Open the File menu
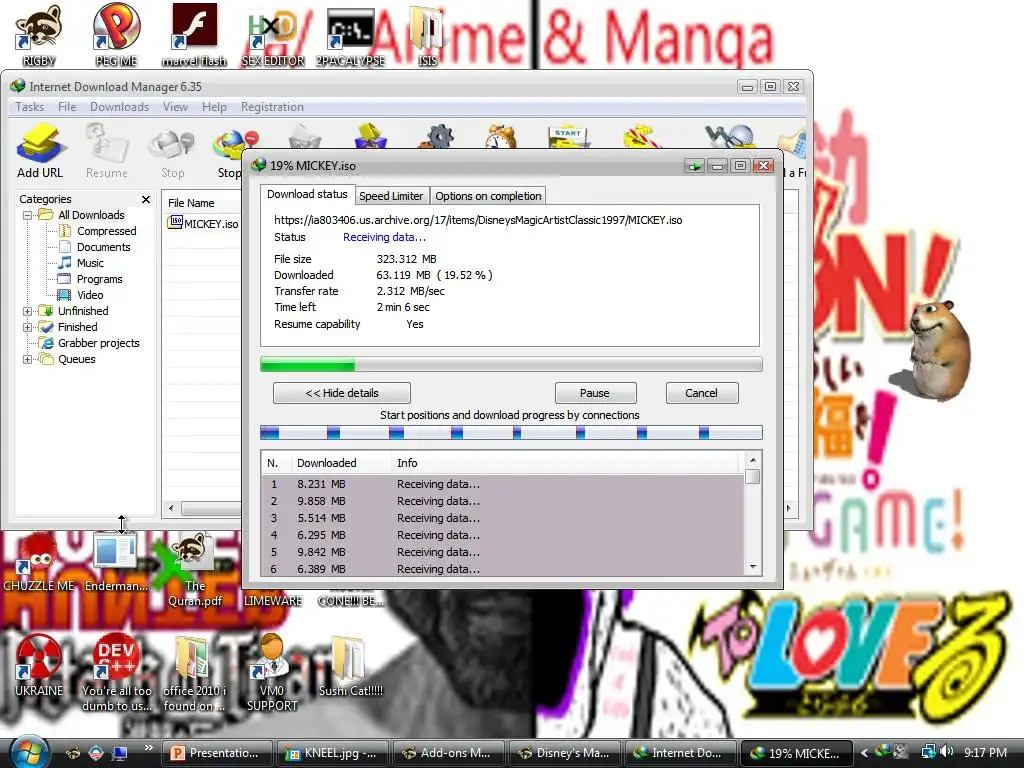The width and height of the screenshot is (1024, 768). [x=67, y=107]
